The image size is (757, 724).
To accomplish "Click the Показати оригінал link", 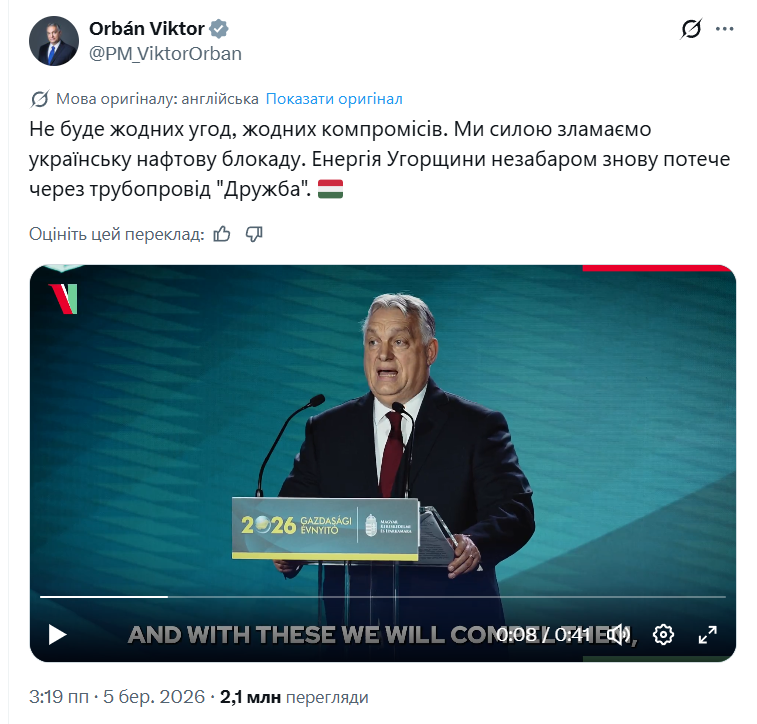I will (x=334, y=99).
